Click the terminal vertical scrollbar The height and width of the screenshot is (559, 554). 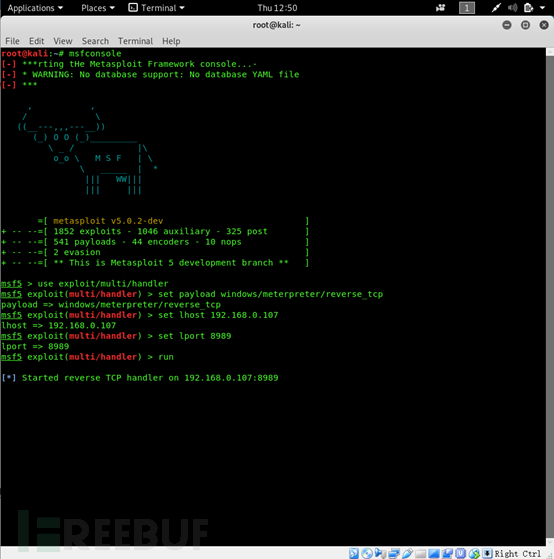tap(550, 296)
